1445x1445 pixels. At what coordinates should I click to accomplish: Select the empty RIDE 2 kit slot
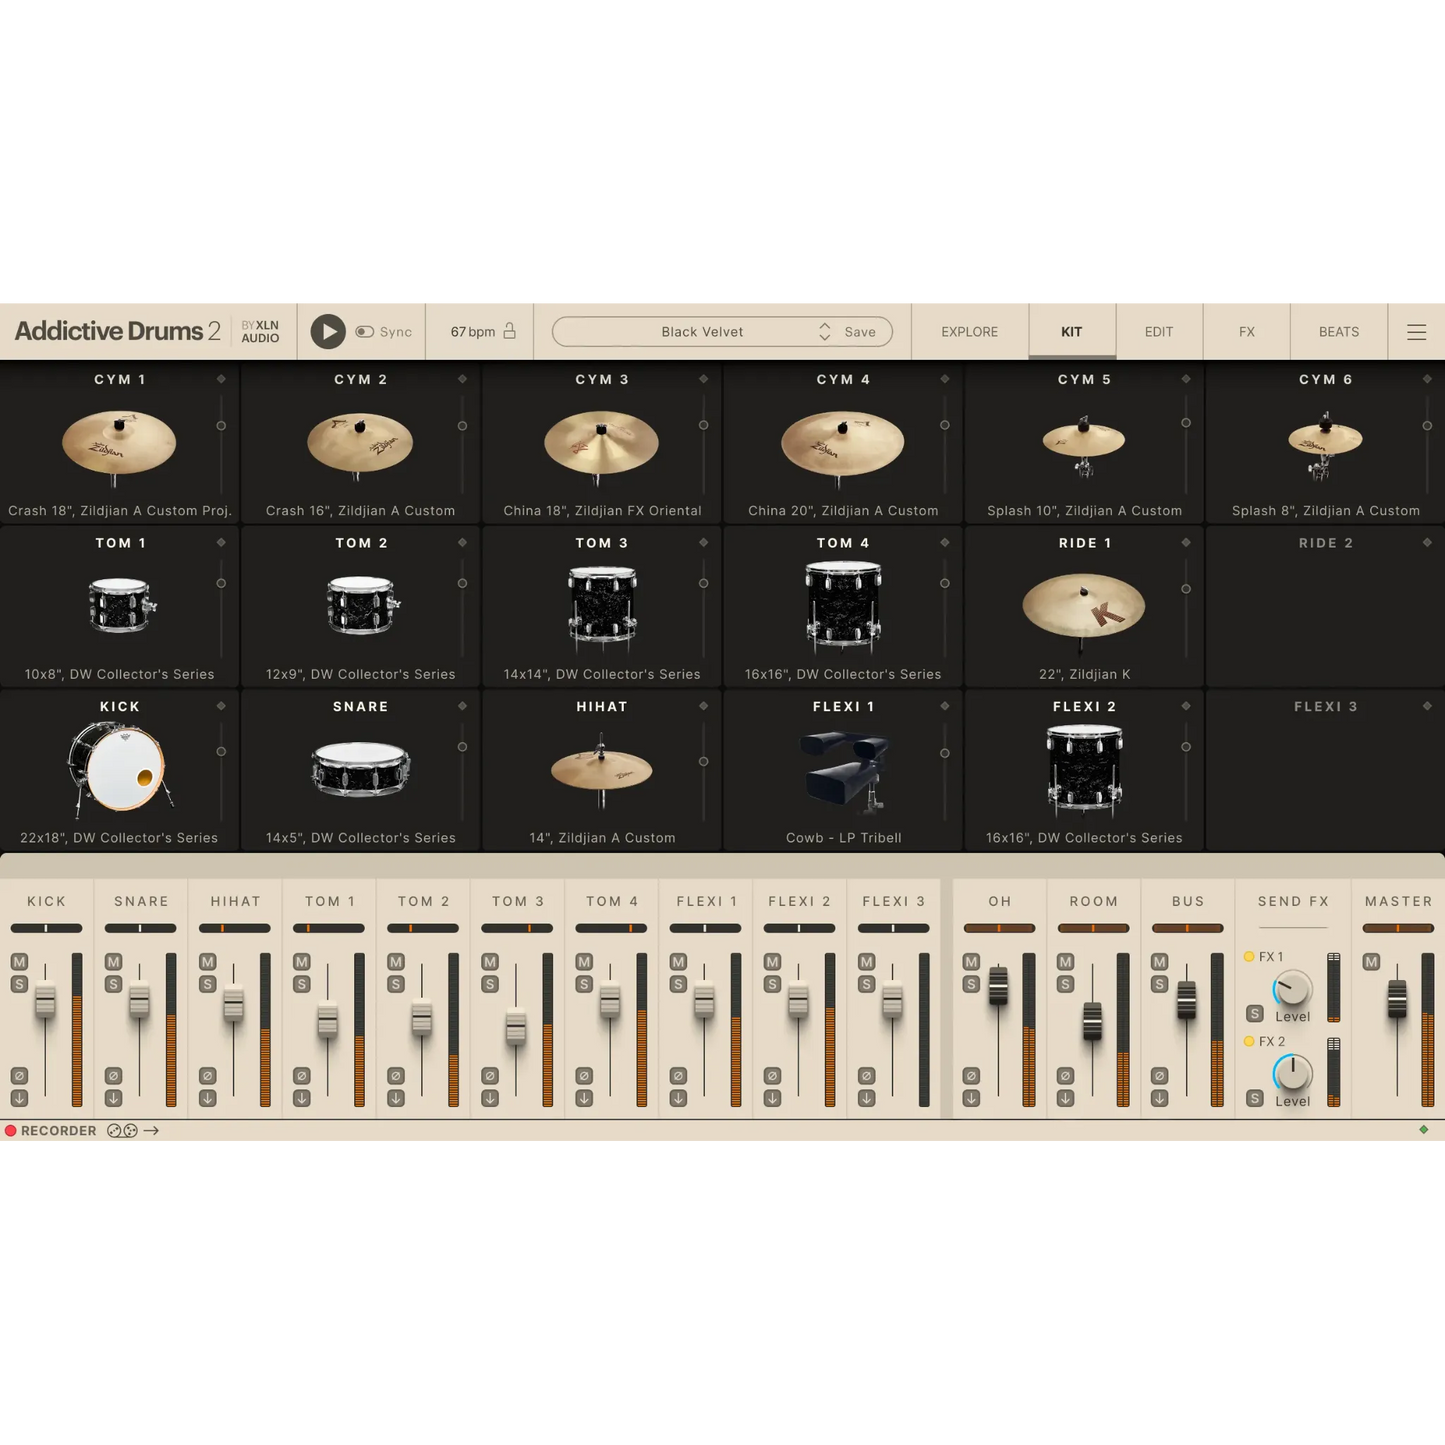[1325, 606]
